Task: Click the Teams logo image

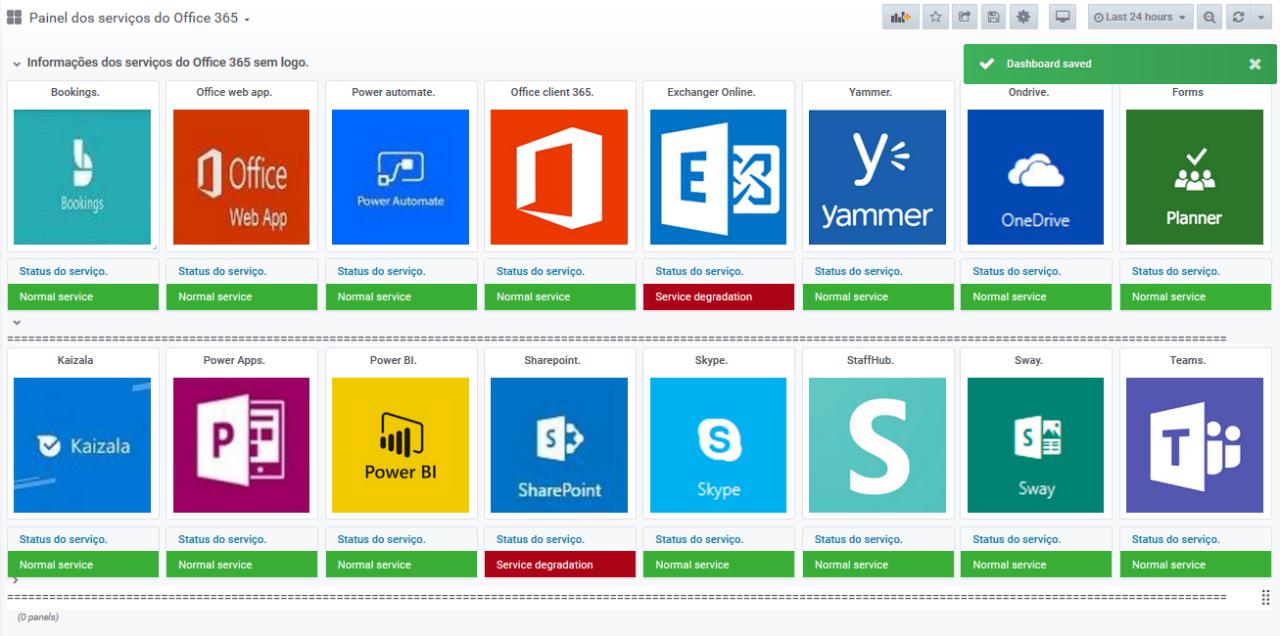Action: click(x=1194, y=445)
